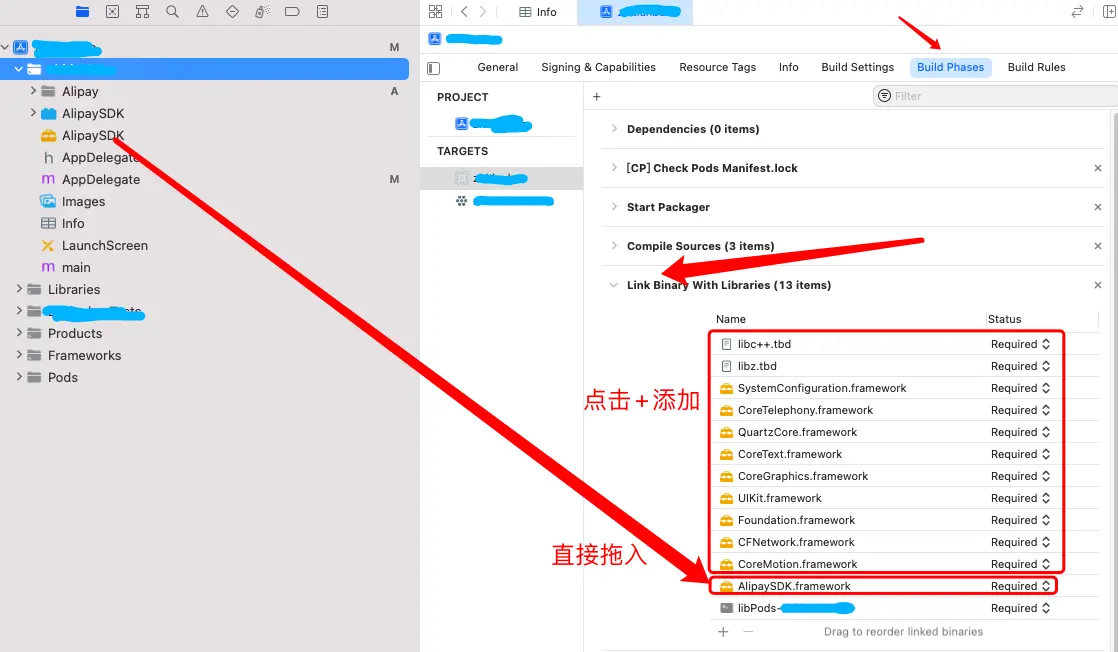Add an editor pane on right
The image size is (1118, 652).
tap(1109, 11)
